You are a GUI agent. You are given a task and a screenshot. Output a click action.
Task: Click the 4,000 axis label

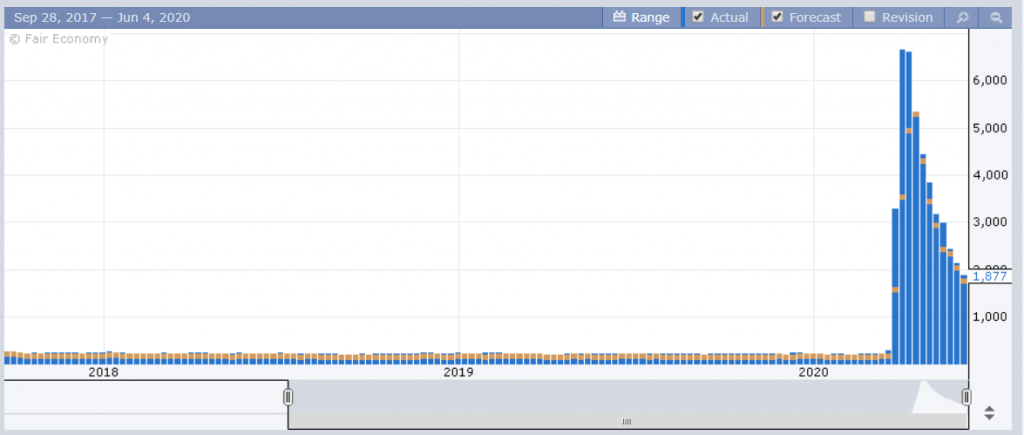[x=990, y=175]
